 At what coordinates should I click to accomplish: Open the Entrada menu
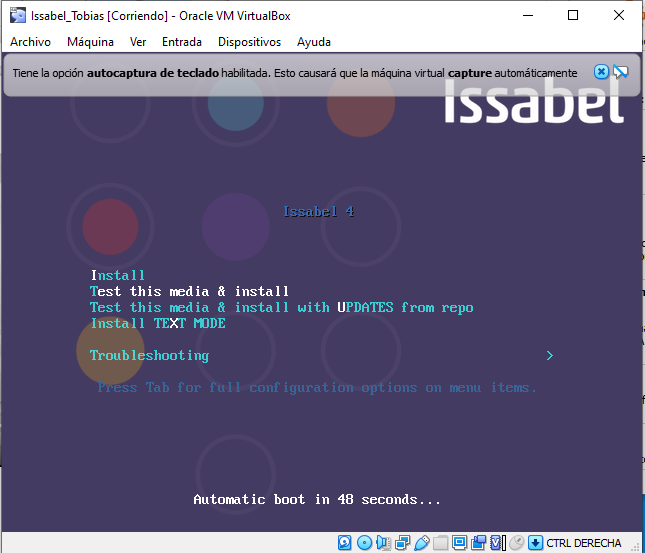[x=182, y=42]
